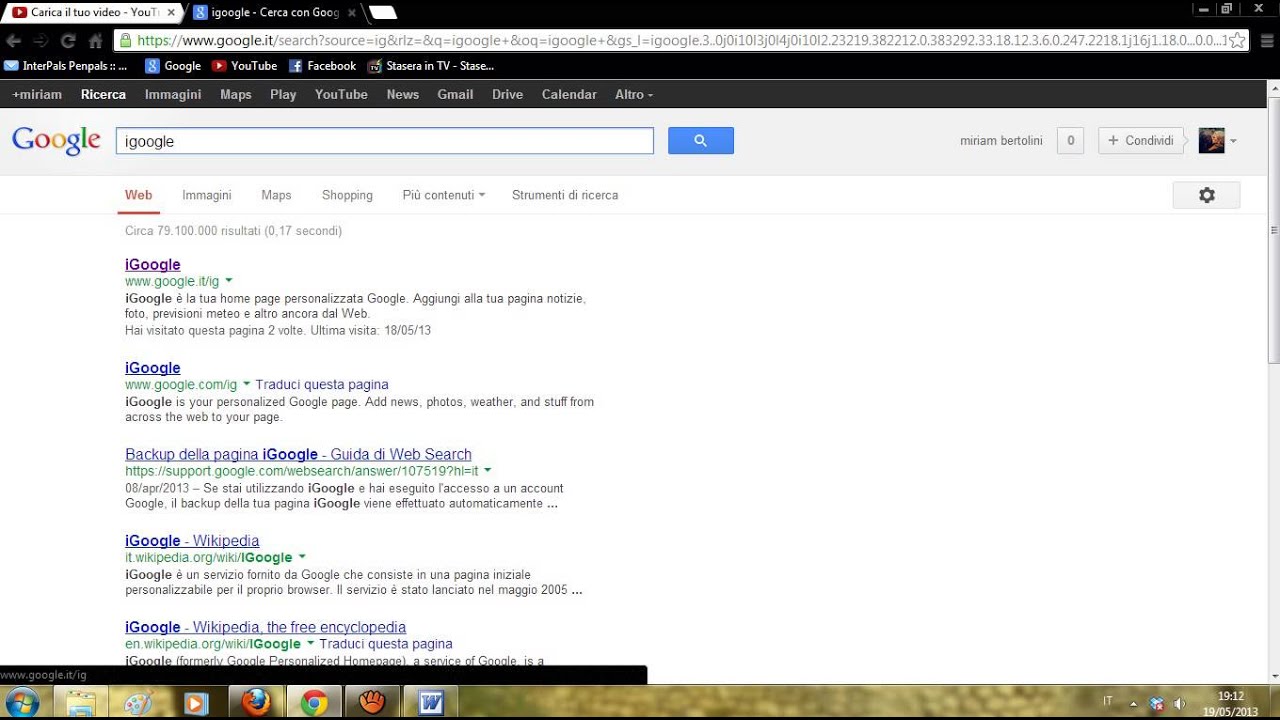The height and width of the screenshot is (720, 1280).
Task: Select igoogle - Cerca con Google tab
Action: [275, 12]
